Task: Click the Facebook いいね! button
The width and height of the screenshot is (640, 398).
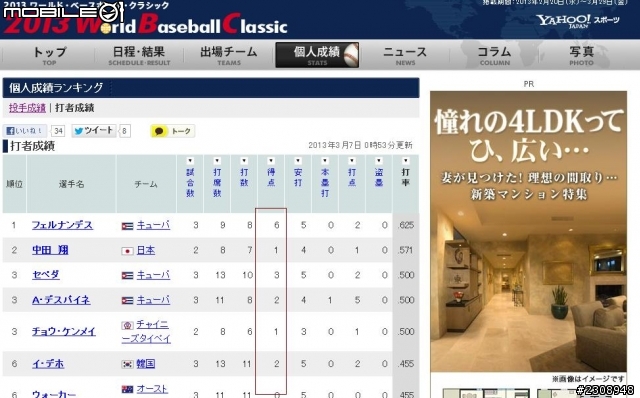Action: [25, 131]
